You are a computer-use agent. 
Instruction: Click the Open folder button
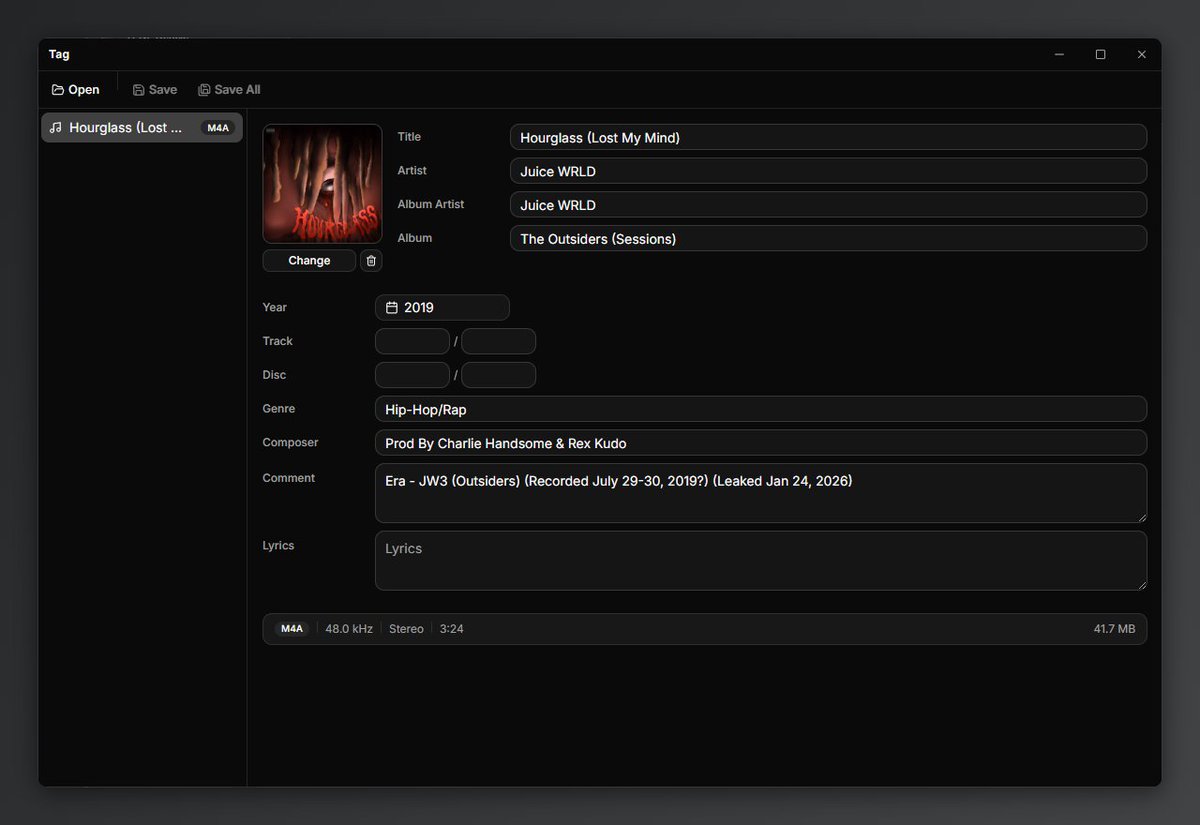point(76,90)
